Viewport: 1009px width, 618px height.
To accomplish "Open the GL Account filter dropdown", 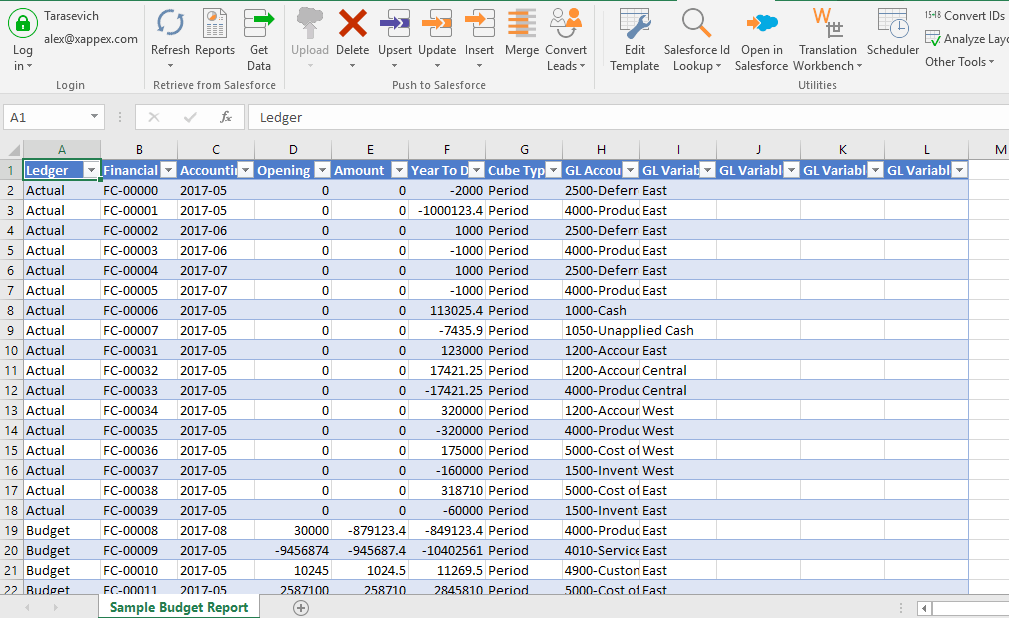I will click(631, 170).
